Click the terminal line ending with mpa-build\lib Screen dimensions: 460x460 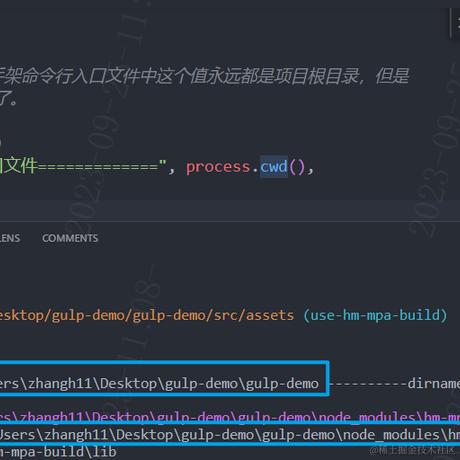58,452
